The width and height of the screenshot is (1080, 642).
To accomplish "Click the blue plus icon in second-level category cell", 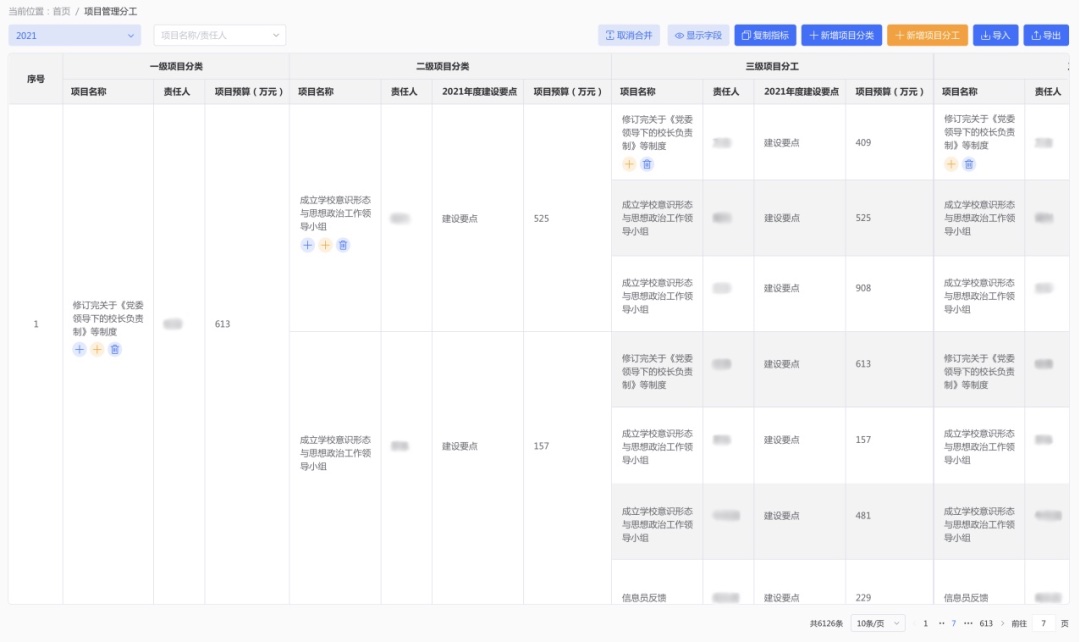I will 307,245.
